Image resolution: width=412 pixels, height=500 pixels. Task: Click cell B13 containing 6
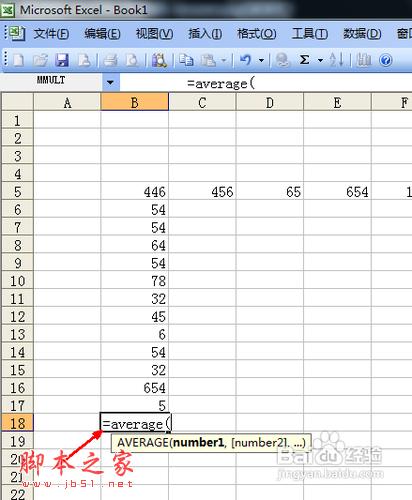coord(135,334)
